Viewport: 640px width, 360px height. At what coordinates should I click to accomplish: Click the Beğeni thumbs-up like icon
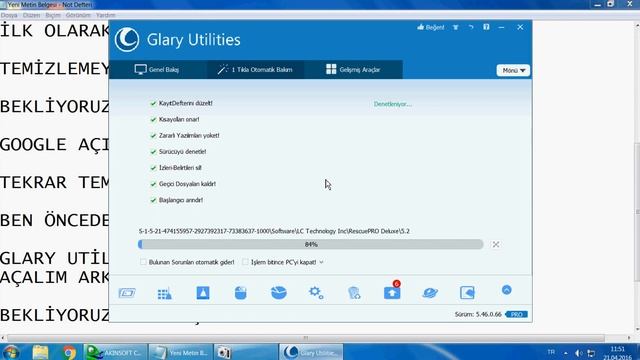coord(431,27)
